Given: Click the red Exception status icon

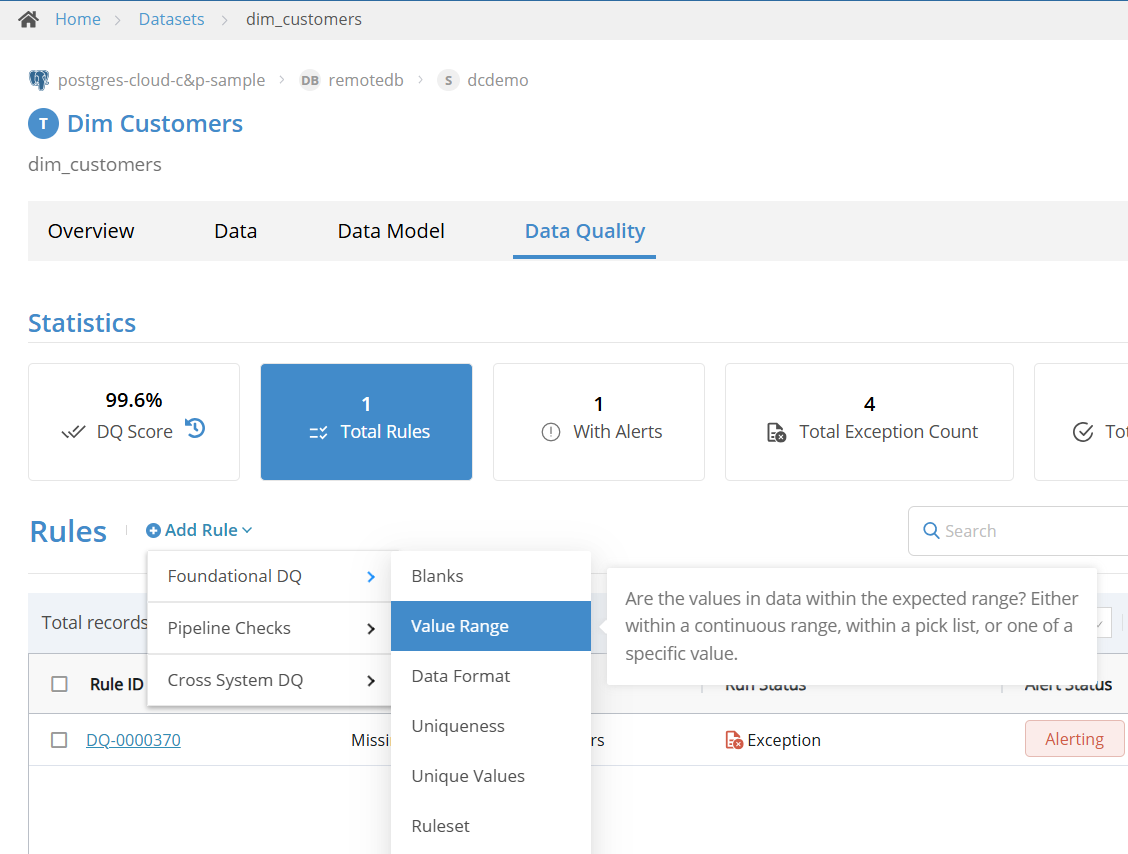Looking at the screenshot, I should [x=734, y=740].
